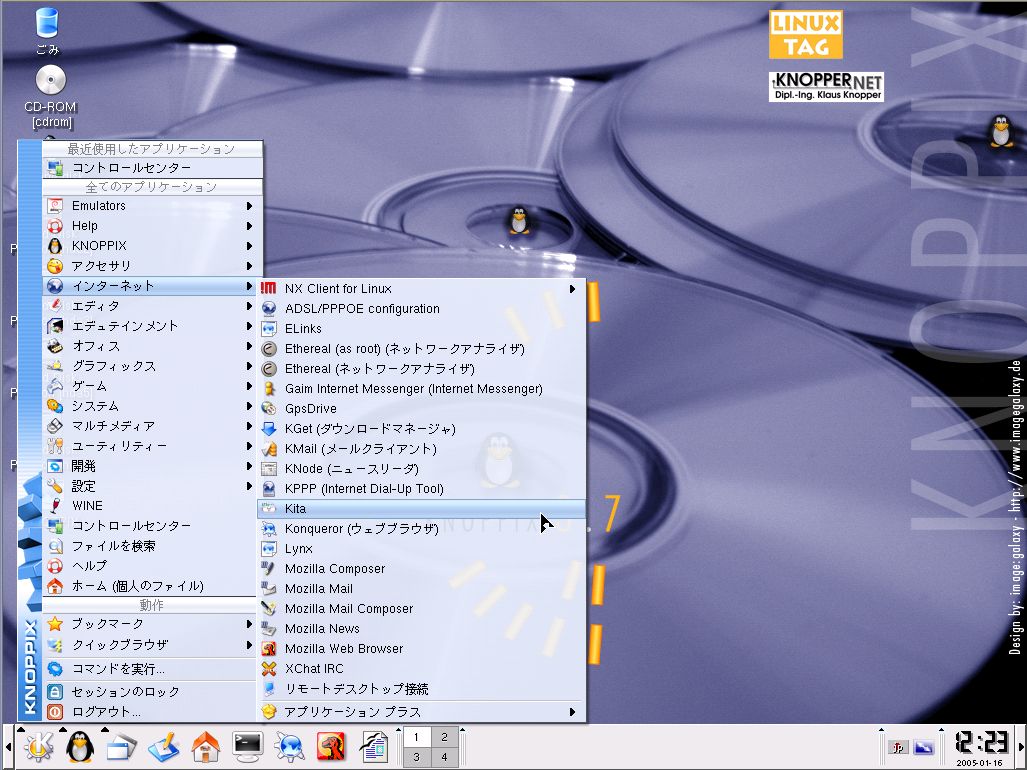Viewport: 1027px width, 770px height.
Task: Open Konqueror web browser menu entry
Action: (421, 528)
